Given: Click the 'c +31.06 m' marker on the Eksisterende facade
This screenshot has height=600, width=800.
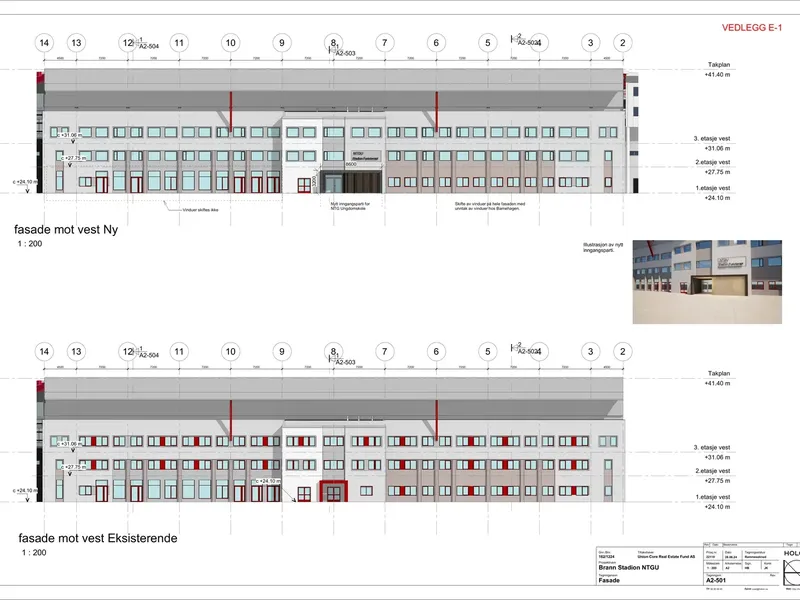Looking at the screenshot, I should pos(69,444).
